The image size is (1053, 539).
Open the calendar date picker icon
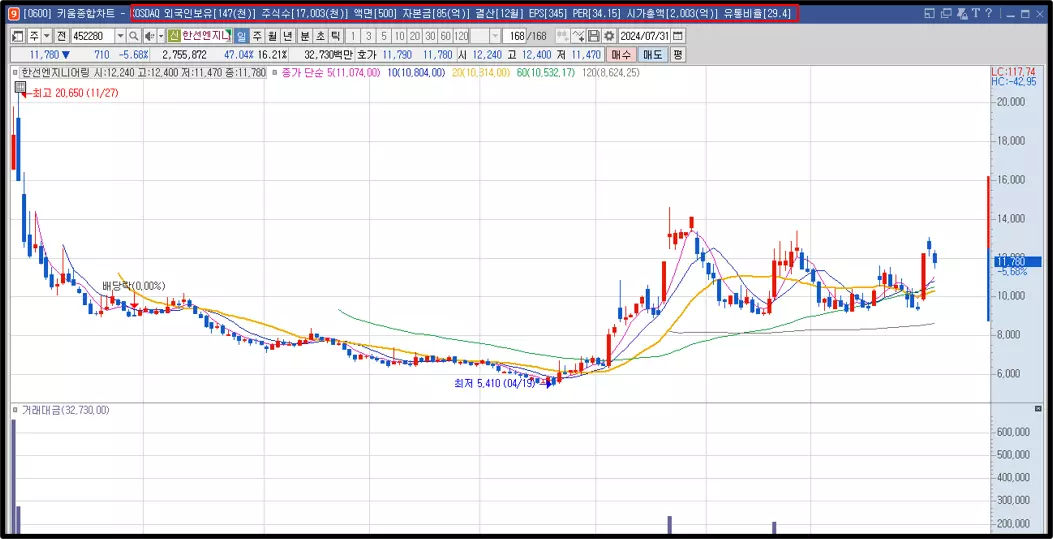pyautogui.click(x=678, y=36)
